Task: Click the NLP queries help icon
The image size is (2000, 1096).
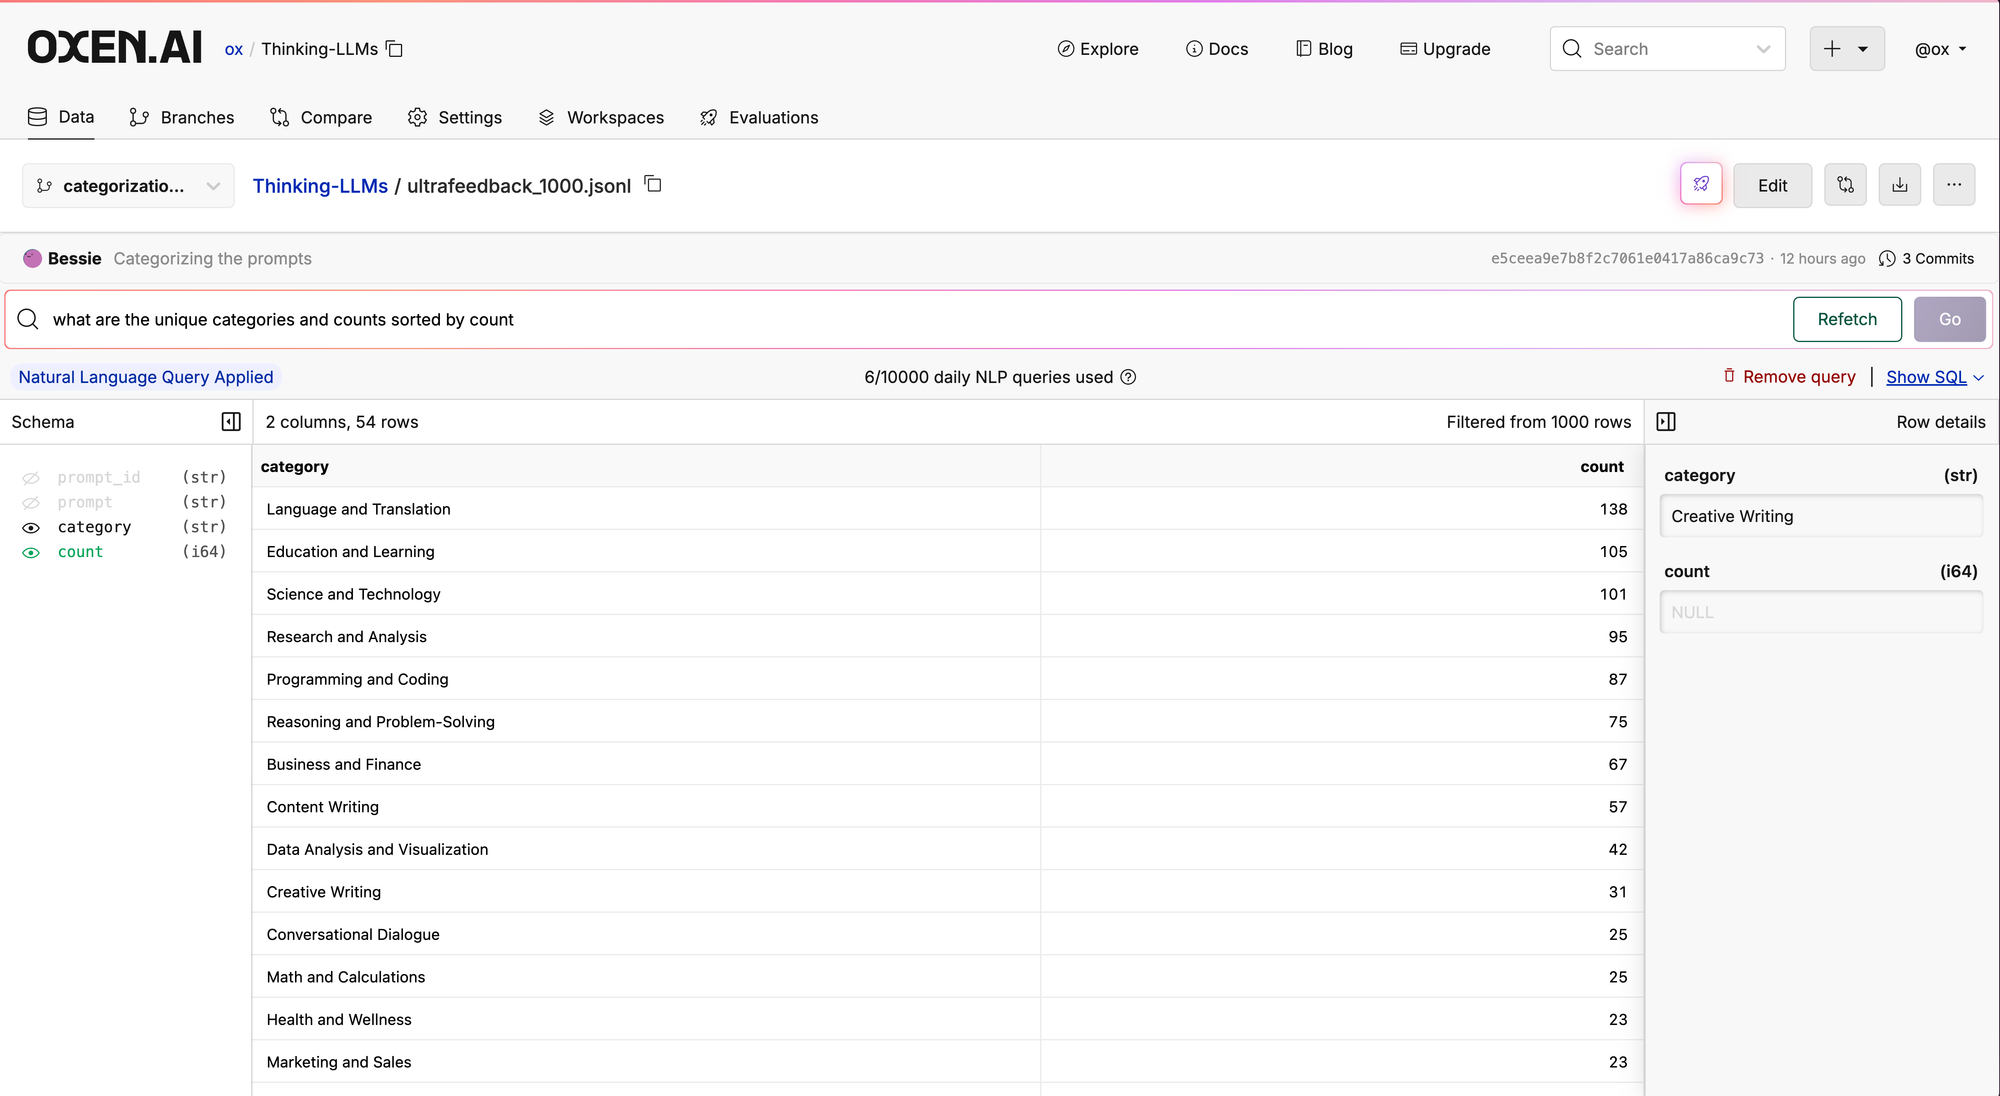Action: click(x=1128, y=377)
